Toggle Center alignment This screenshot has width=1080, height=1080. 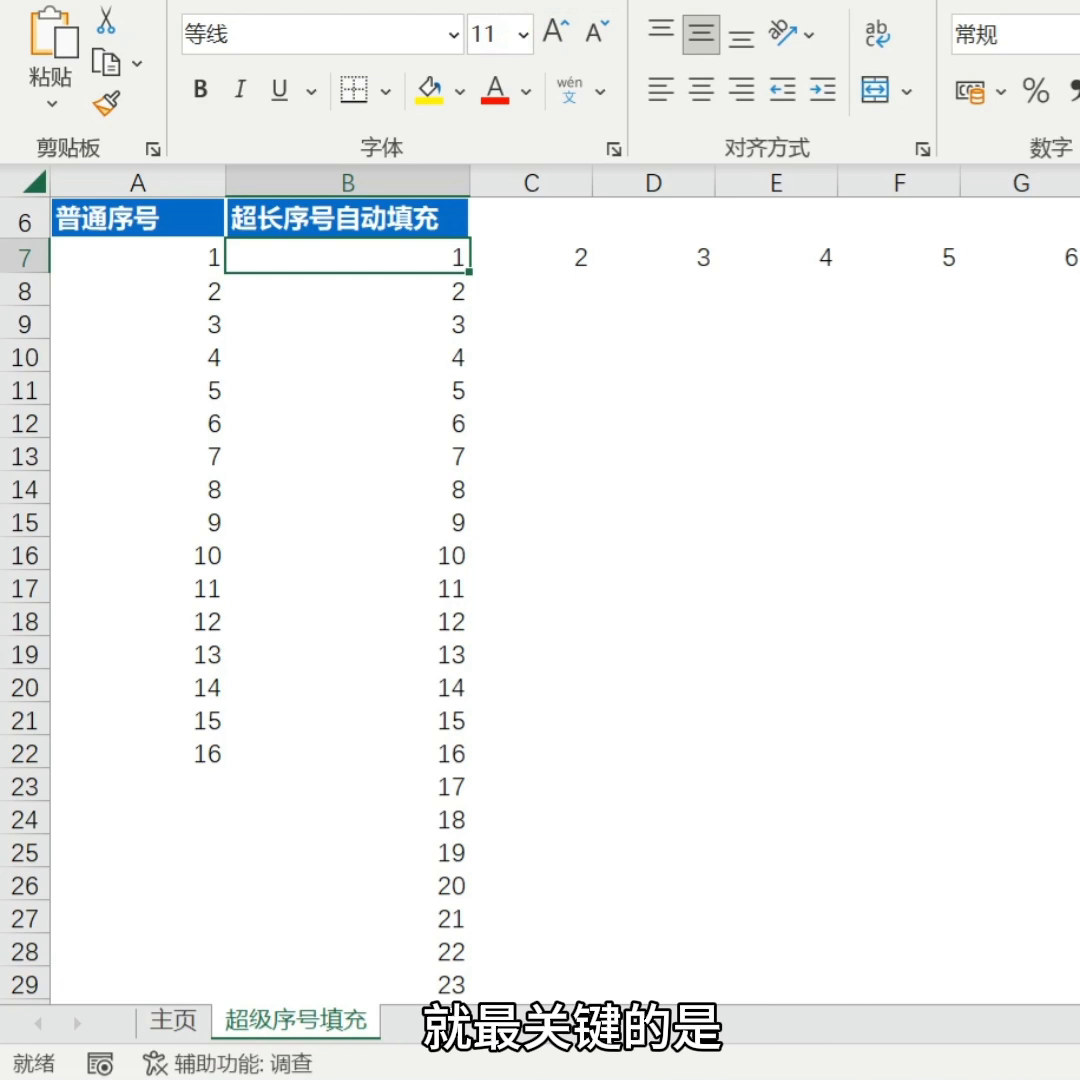tap(701, 90)
